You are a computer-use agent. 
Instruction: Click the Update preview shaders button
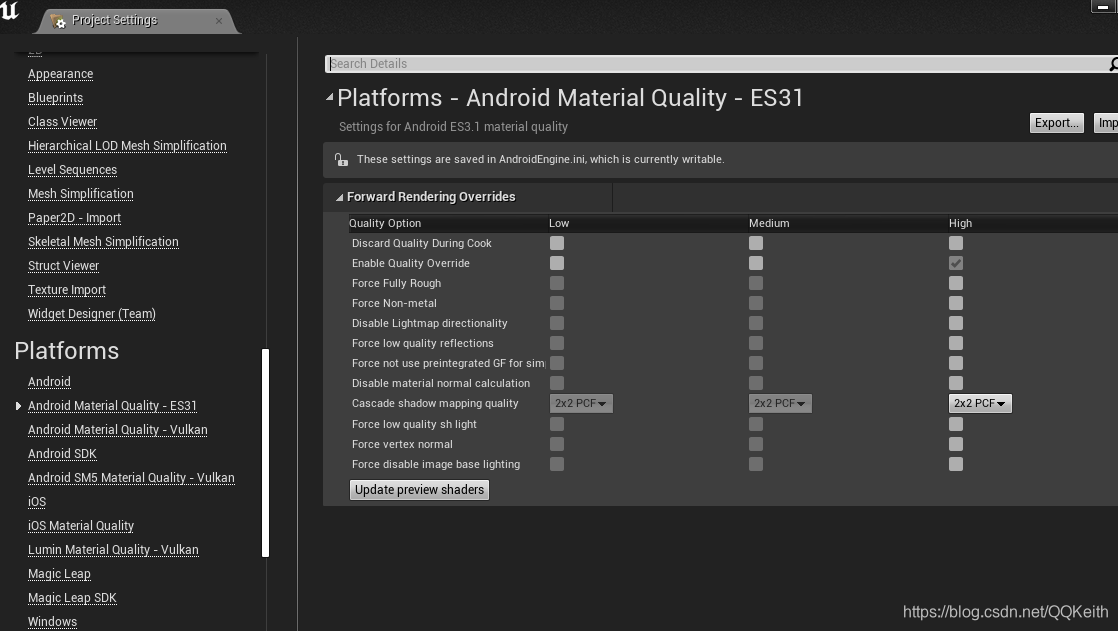point(419,490)
